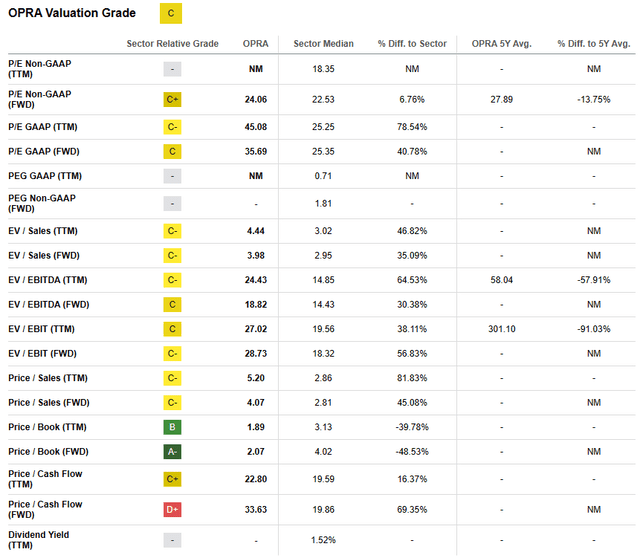Open the P/E GAAP (TTM) metric label
Screen dimensions: 640x558
(x=43, y=127)
